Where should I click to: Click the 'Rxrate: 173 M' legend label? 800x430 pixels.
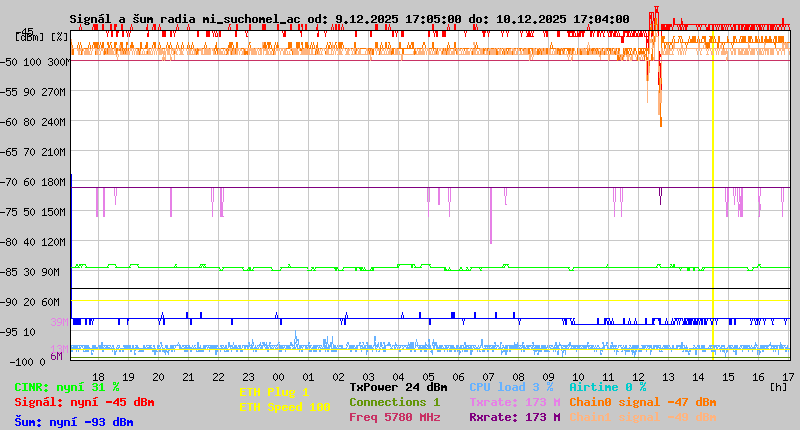(x=515, y=417)
